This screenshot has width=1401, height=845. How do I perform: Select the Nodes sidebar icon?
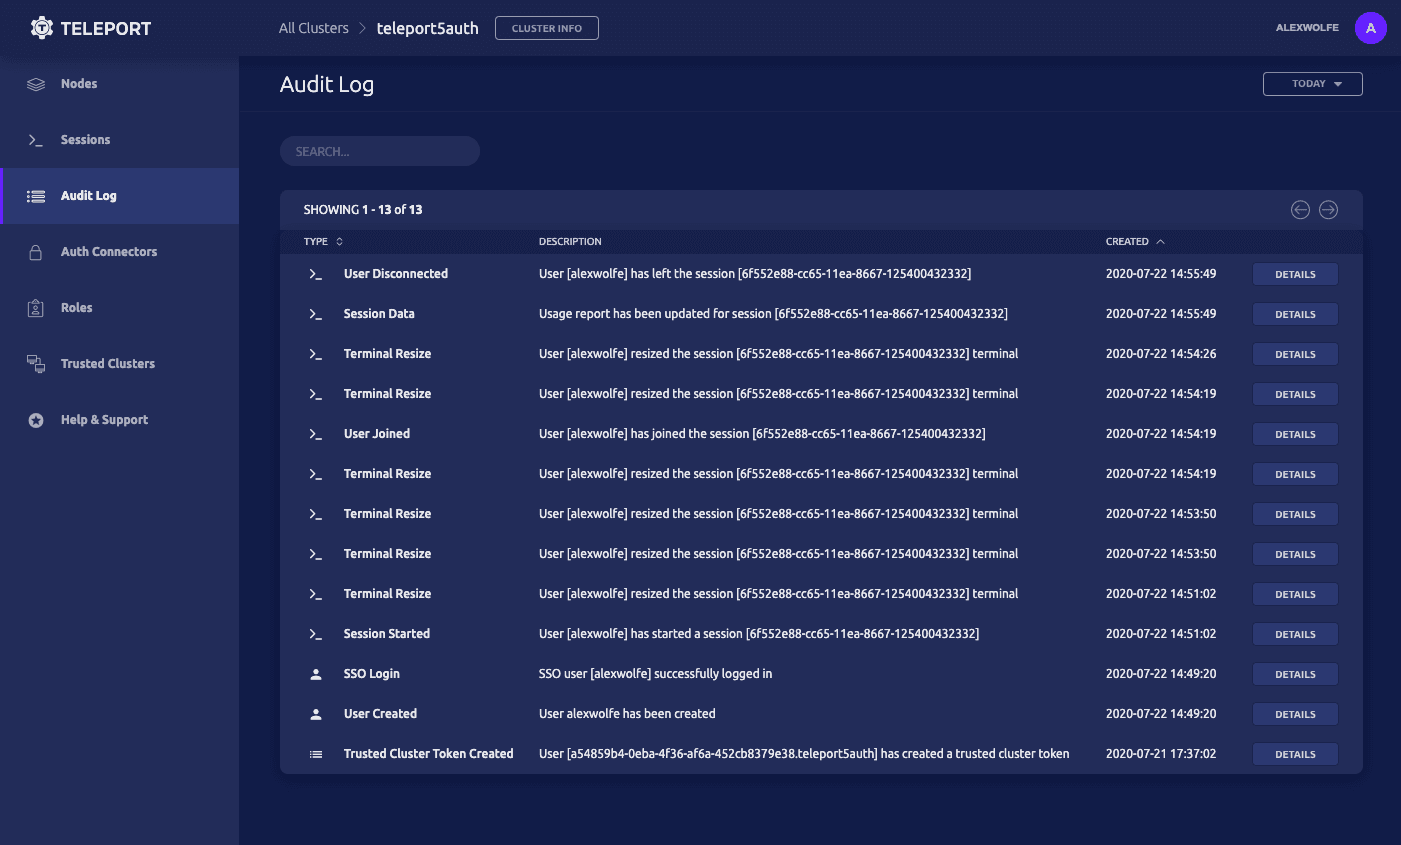(x=35, y=84)
